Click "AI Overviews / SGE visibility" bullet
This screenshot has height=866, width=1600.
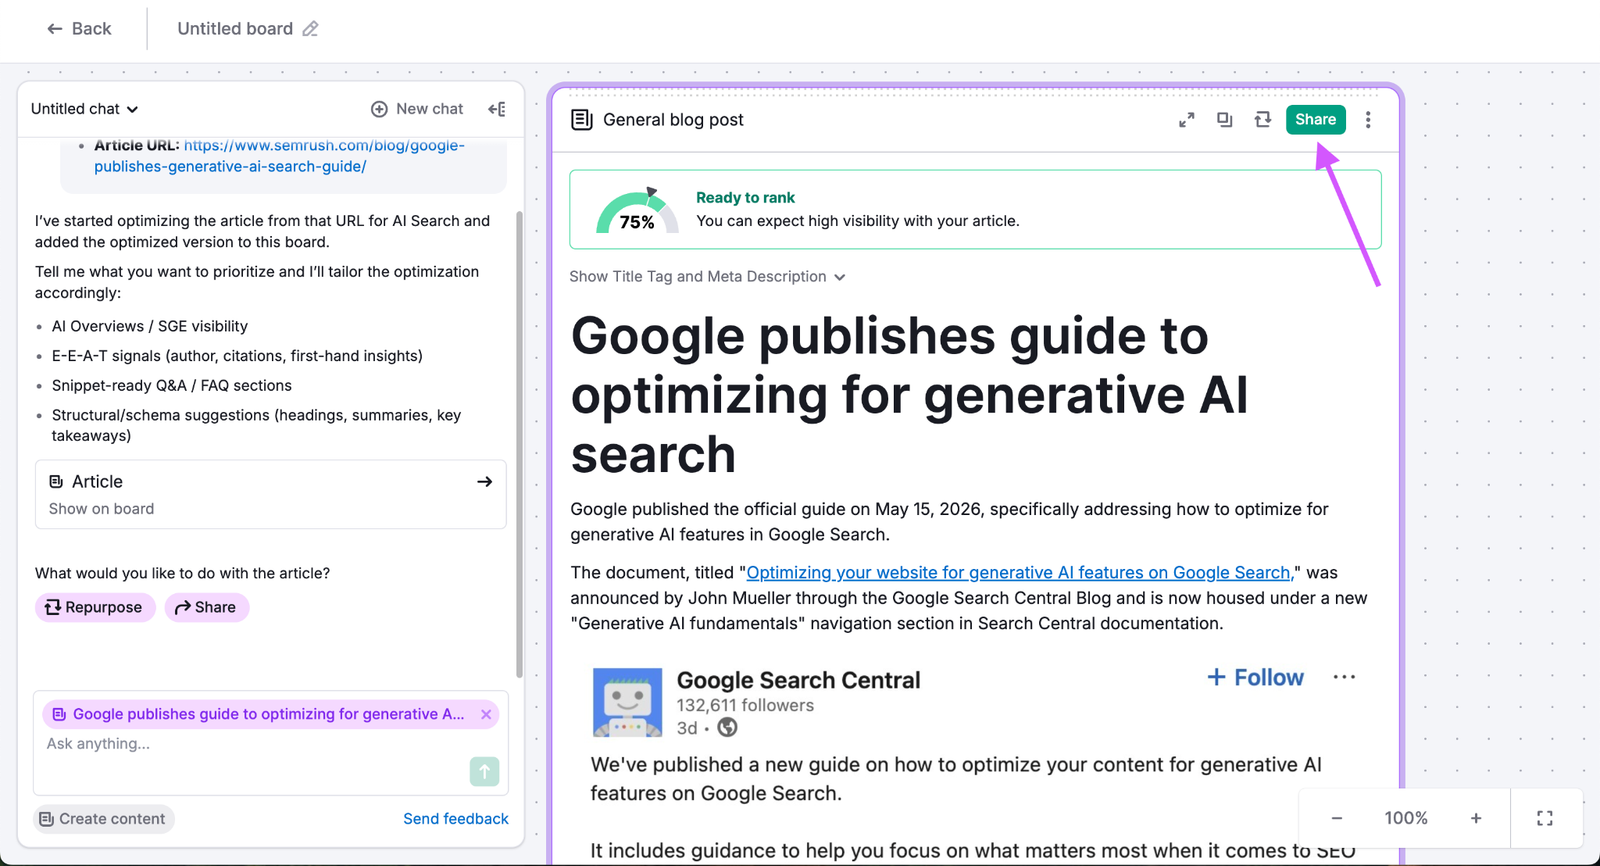[x=150, y=326]
